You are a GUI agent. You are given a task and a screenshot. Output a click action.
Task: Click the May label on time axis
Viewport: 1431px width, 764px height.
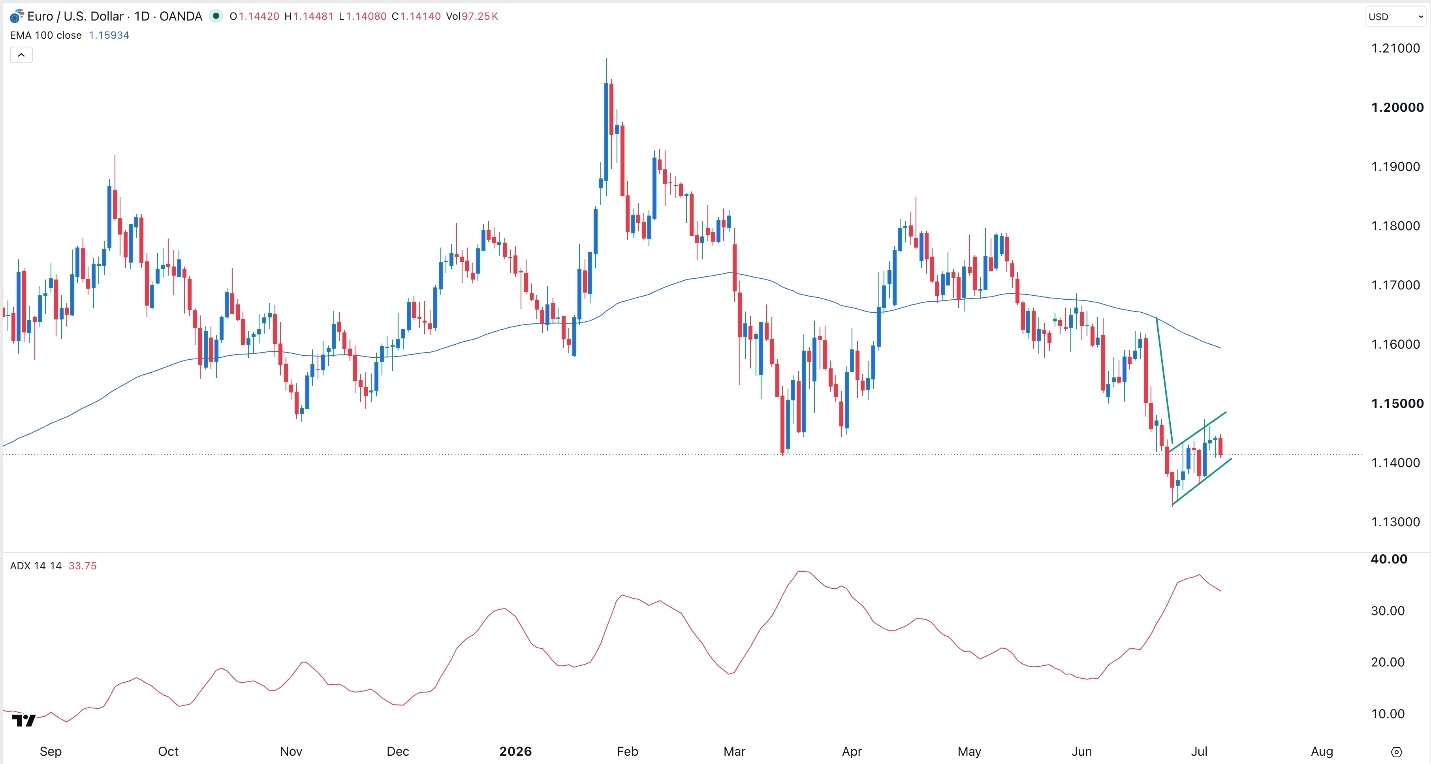[972, 751]
